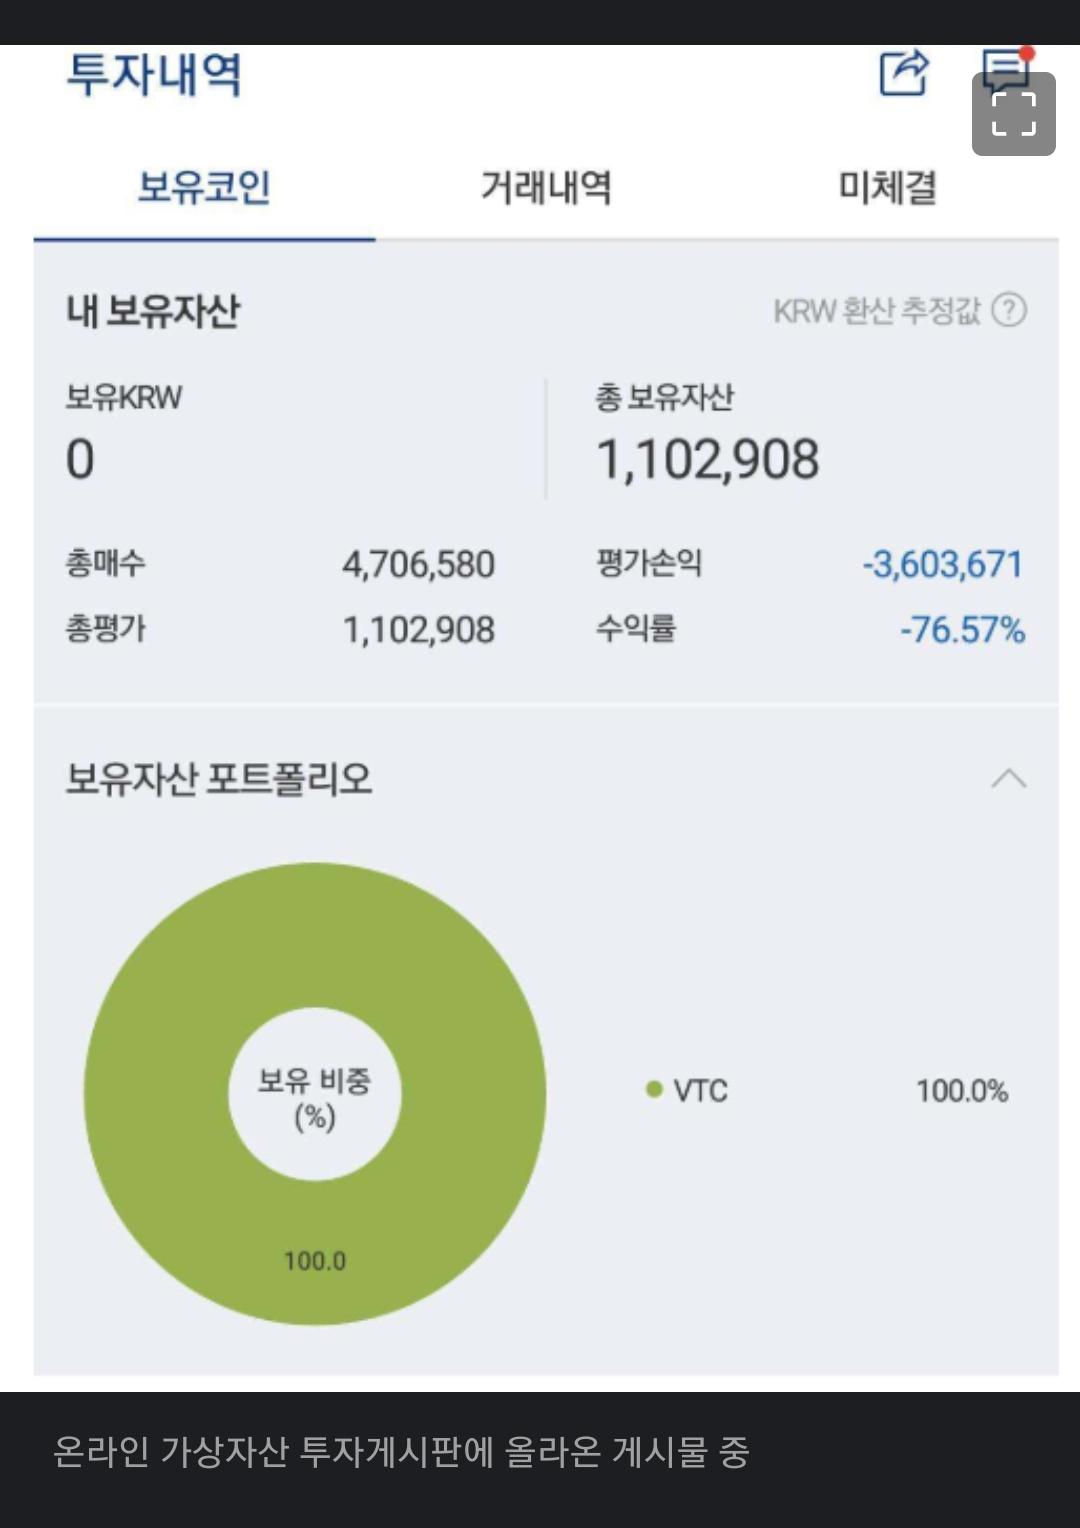Tap the 투자내역 page title
Viewport: 1080px width, 1528px height.
pyautogui.click(x=154, y=74)
